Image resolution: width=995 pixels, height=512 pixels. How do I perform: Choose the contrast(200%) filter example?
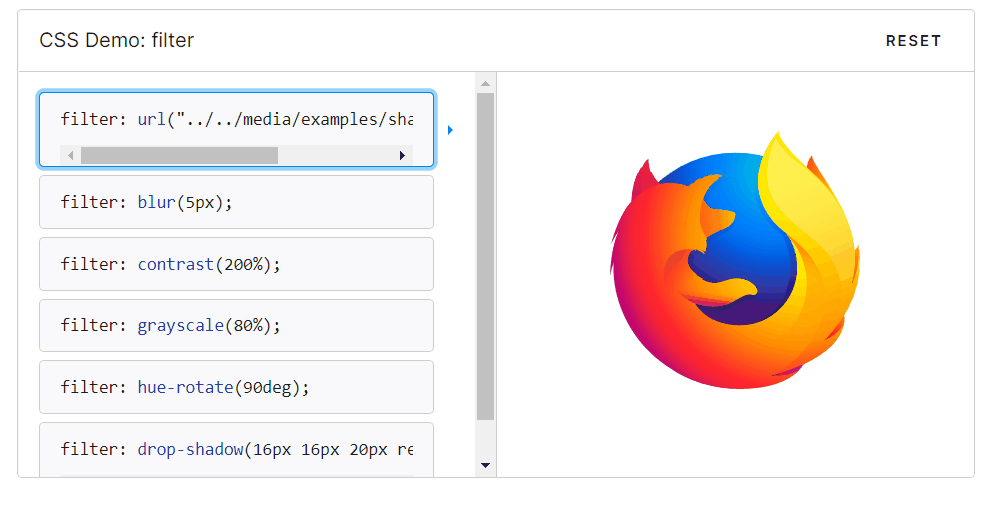[x=236, y=264]
